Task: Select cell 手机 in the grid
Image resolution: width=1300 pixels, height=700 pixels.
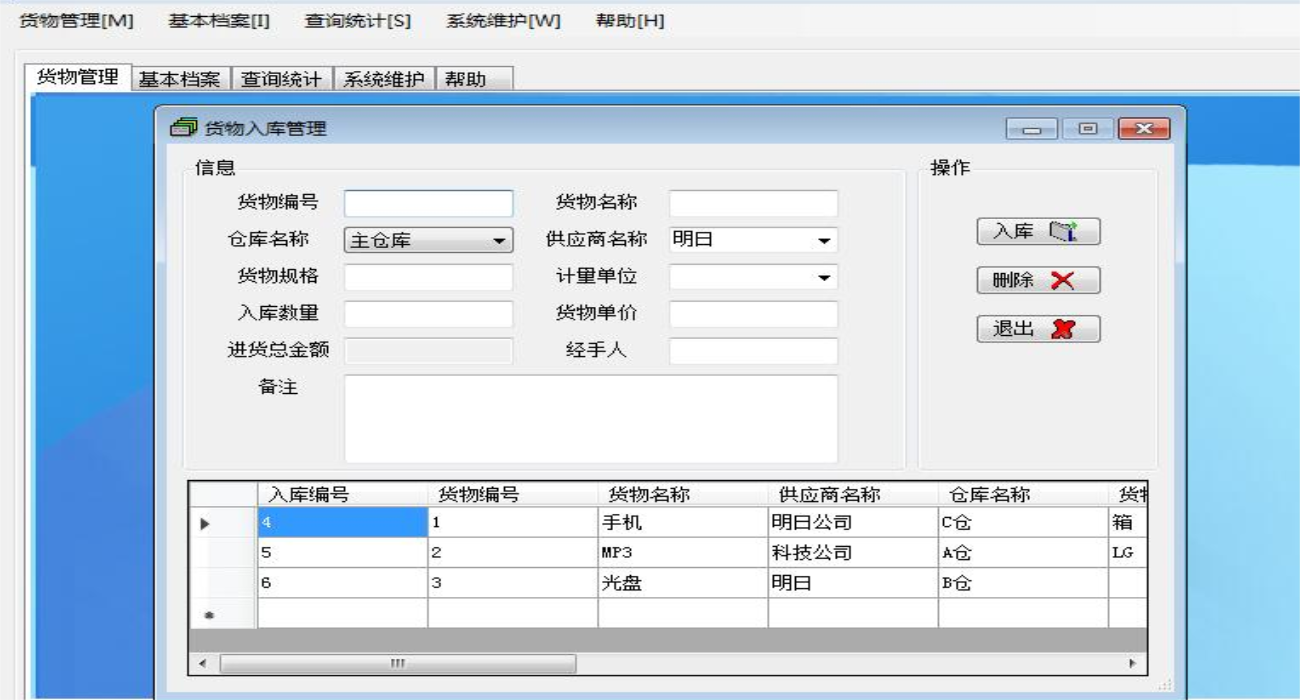Action: (x=683, y=523)
